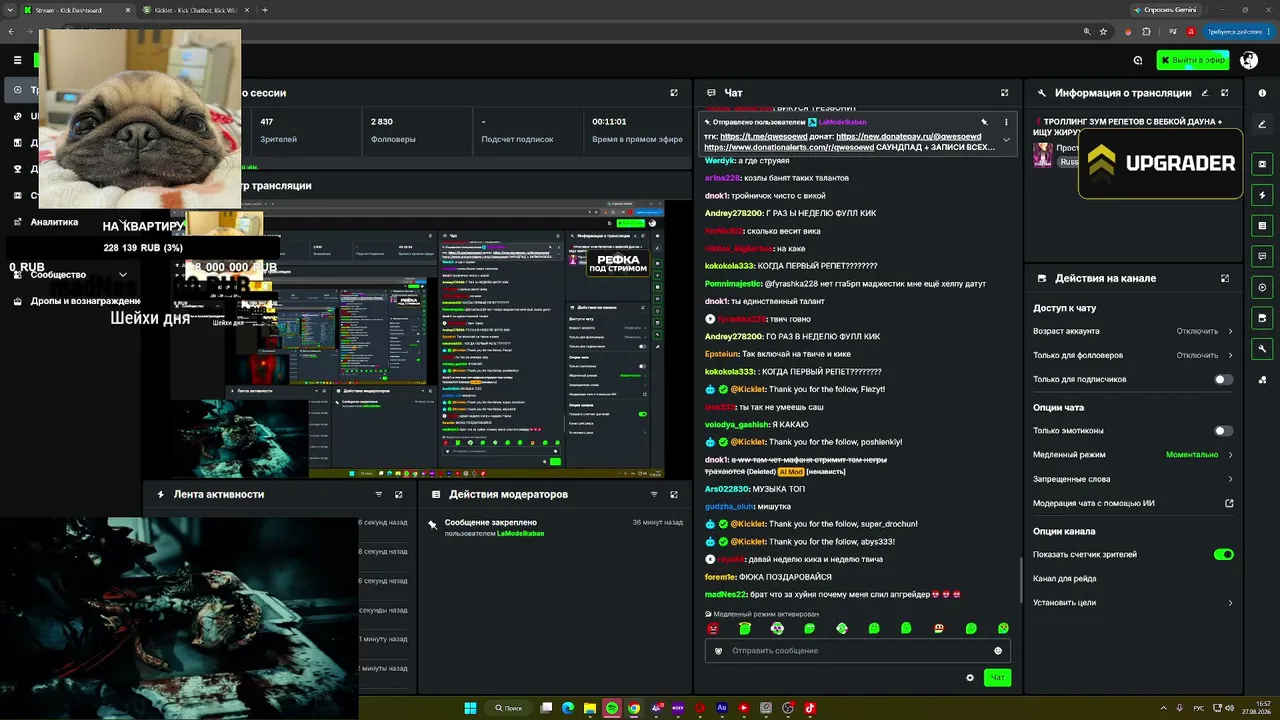Filter the moderator actions list

[x=654, y=494]
